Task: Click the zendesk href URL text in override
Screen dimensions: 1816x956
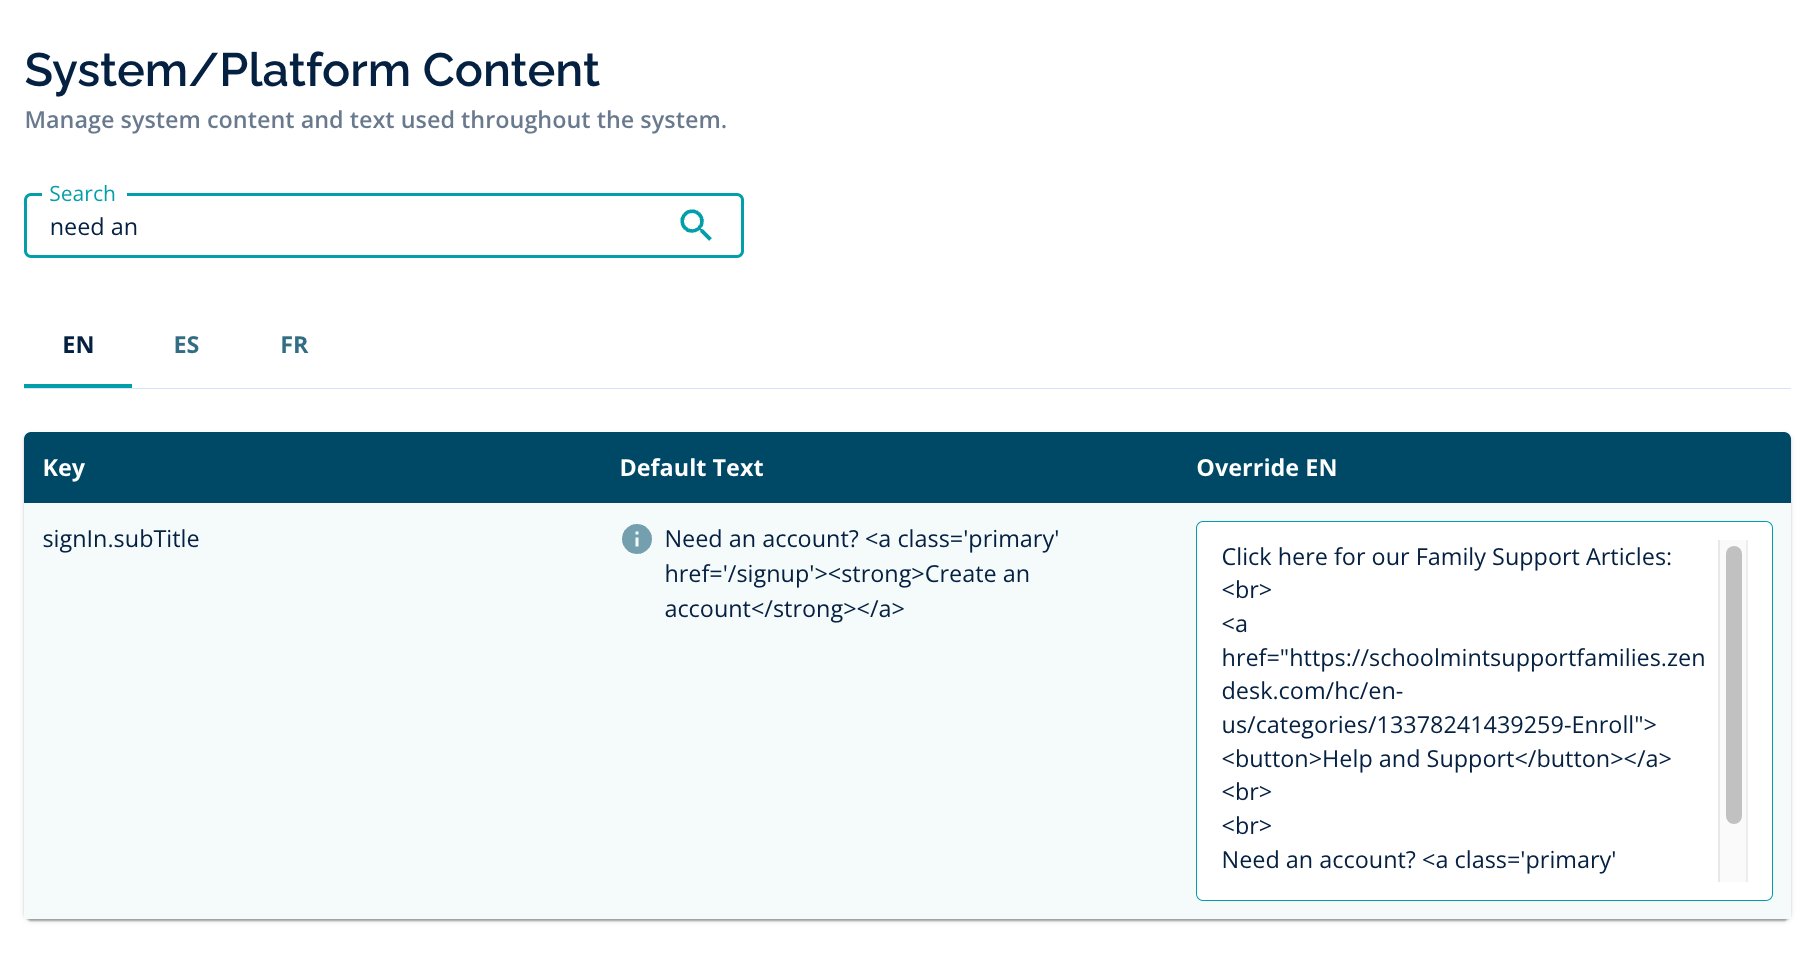Action: (x=1462, y=658)
